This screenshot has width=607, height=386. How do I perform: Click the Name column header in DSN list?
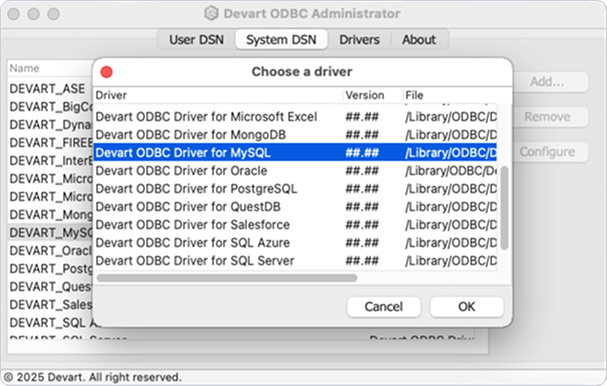click(50, 68)
